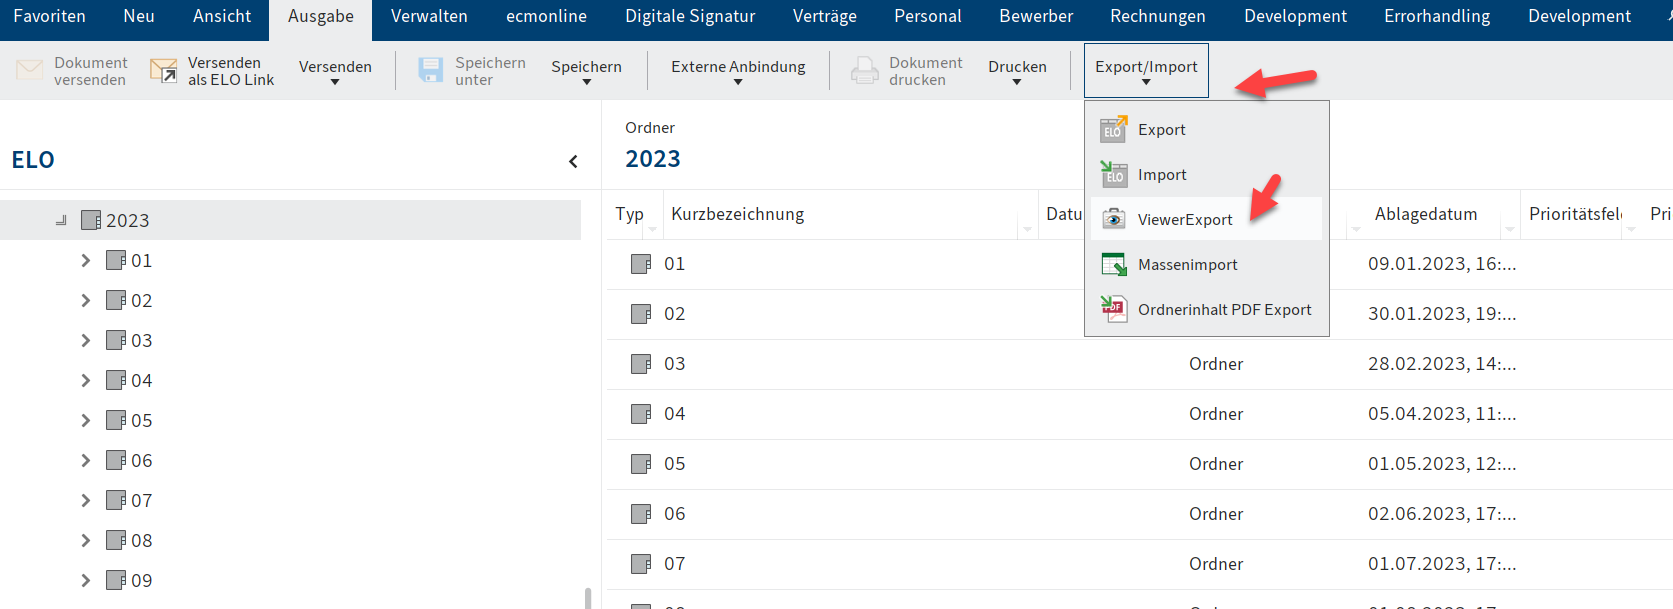Click the Dokument versenden envelope icon
Image resolution: width=1673 pixels, height=609 pixels.
tap(30, 70)
